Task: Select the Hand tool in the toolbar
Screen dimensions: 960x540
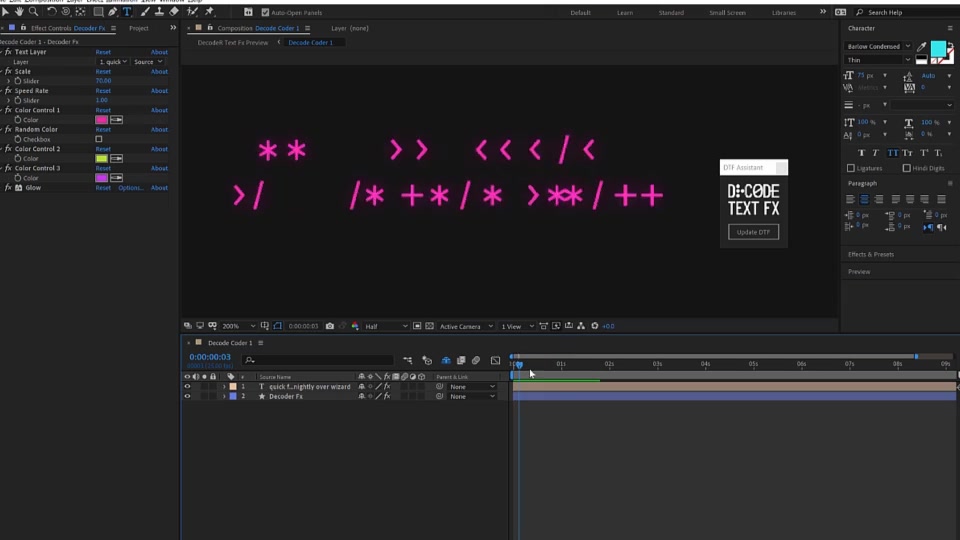Action: 20,12
